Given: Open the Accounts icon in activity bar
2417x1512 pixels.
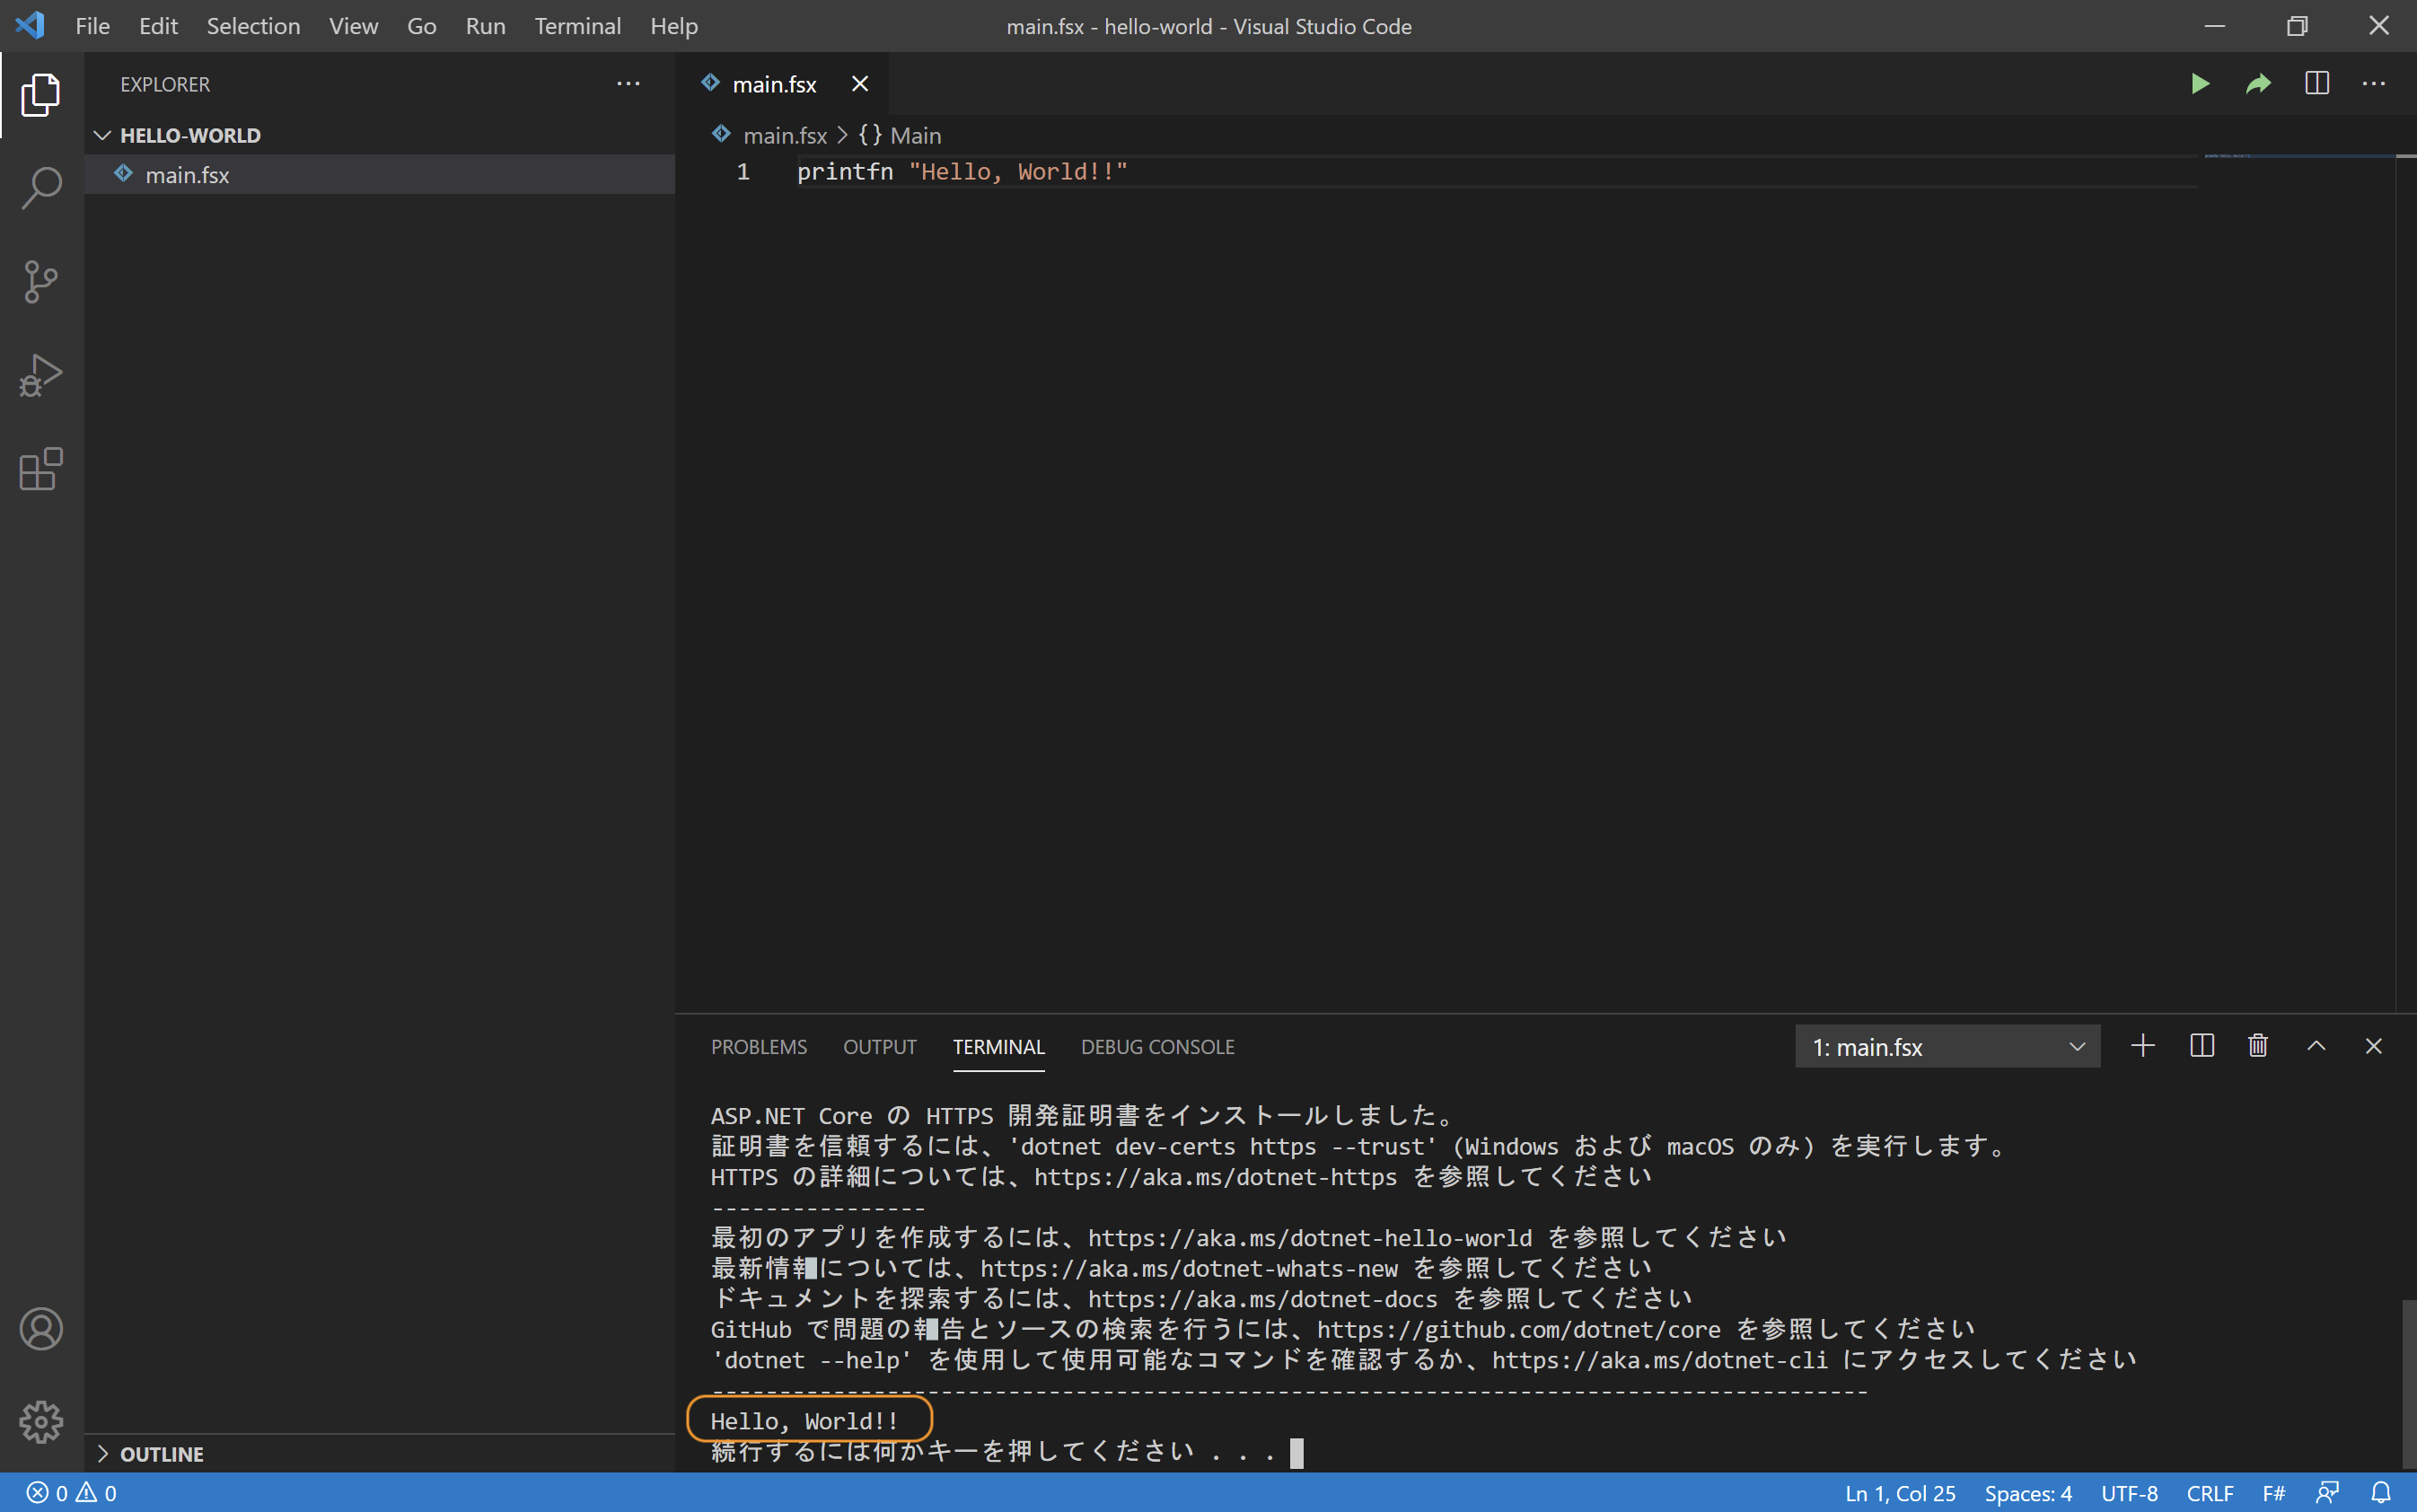Looking at the screenshot, I should coord(41,1328).
